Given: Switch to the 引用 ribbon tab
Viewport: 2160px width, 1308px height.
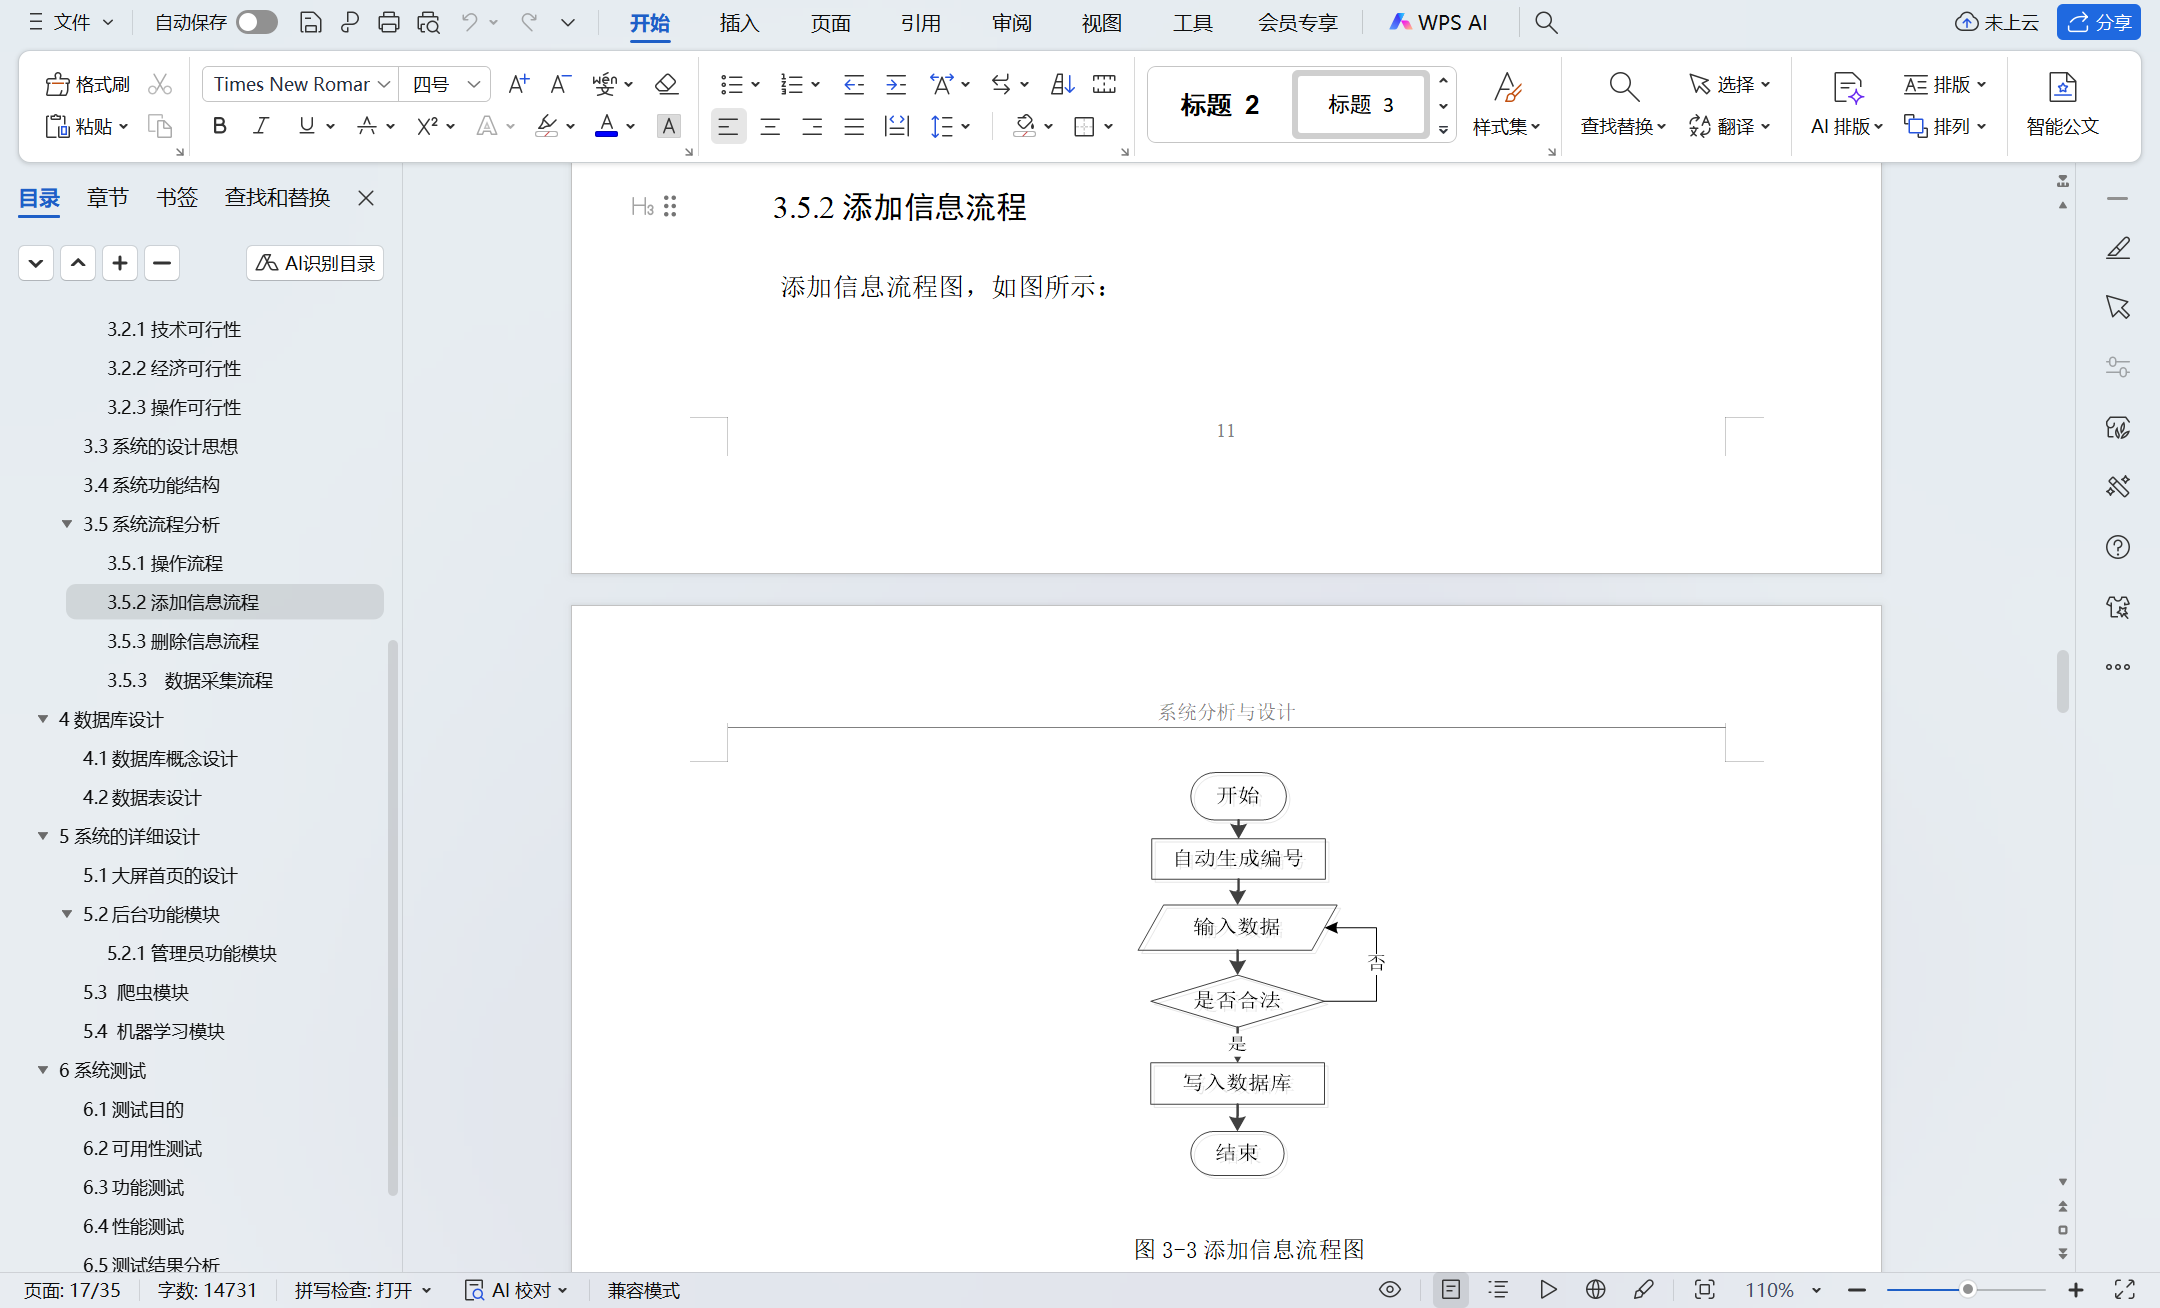Looking at the screenshot, I should [920, 22].
